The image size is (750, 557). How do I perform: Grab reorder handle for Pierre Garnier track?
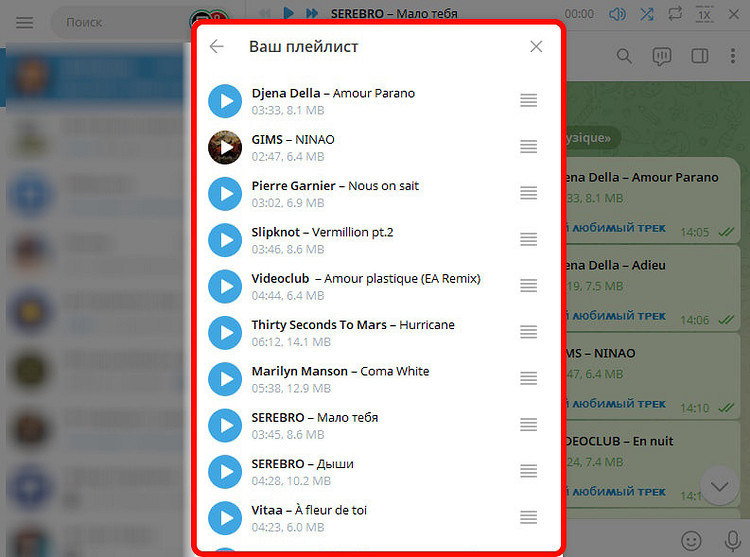[x=529, y=193]
